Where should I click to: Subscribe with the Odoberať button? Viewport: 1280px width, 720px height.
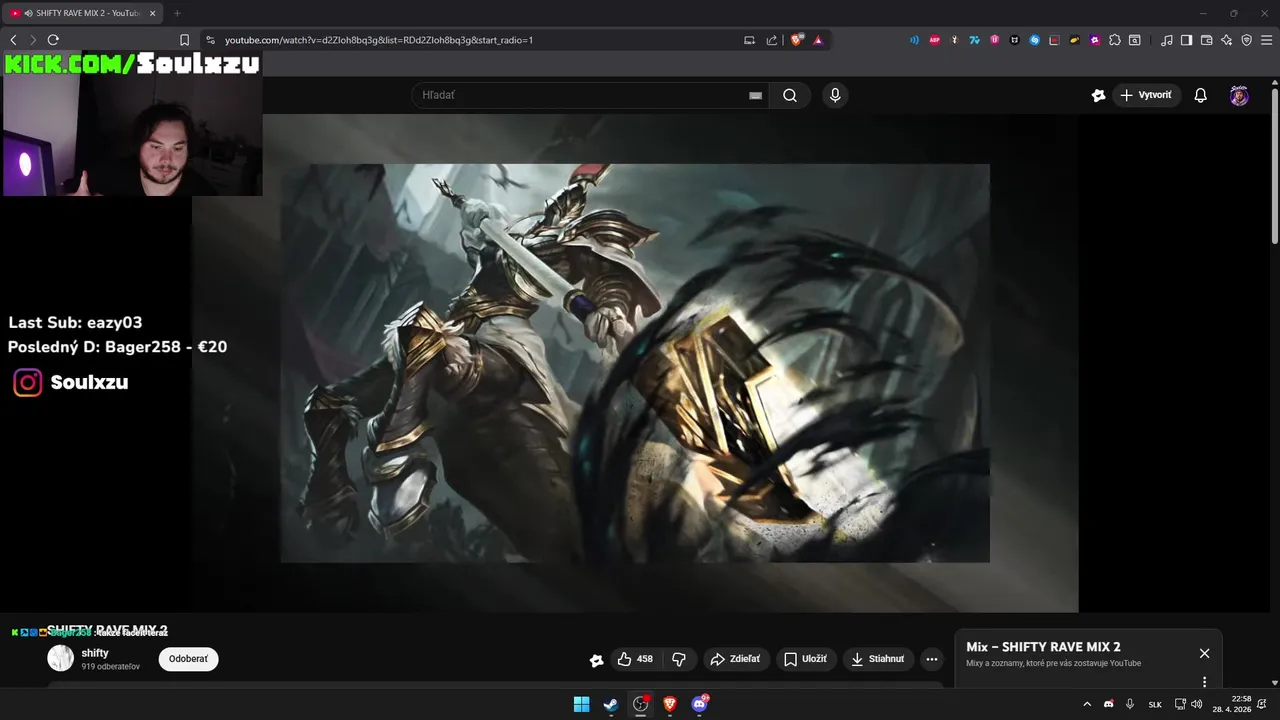pos(188,659)
